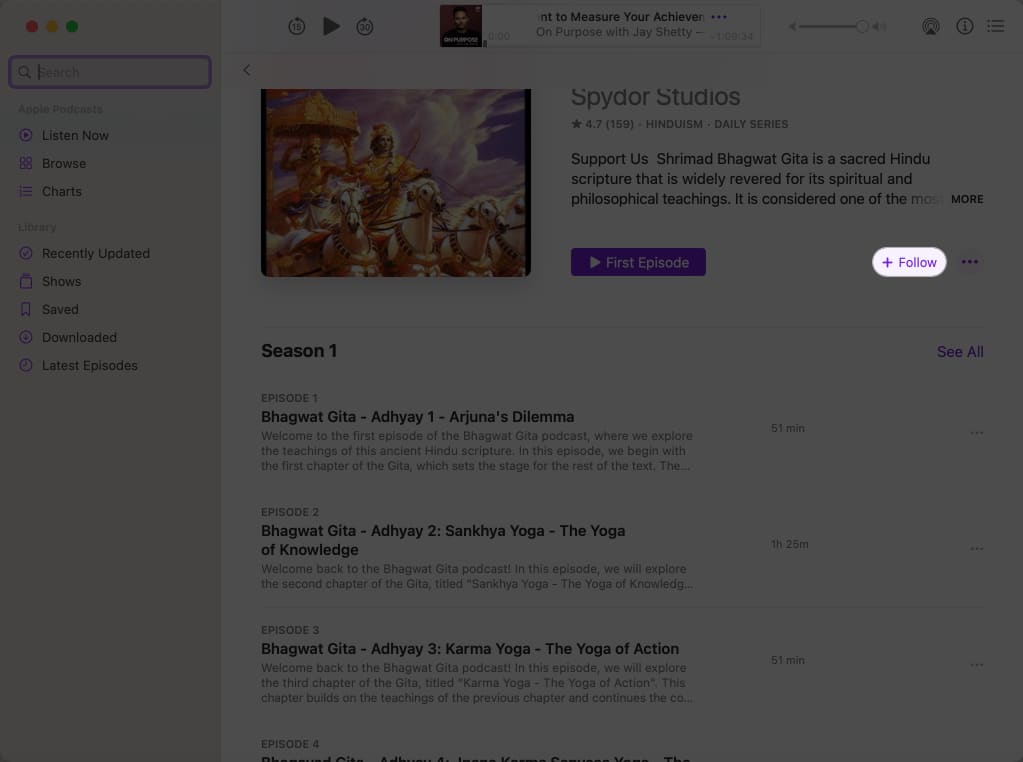
Task: Open the Bhagwat Gita show artwork
Action: pyautogui.click(x=395, y=183)
